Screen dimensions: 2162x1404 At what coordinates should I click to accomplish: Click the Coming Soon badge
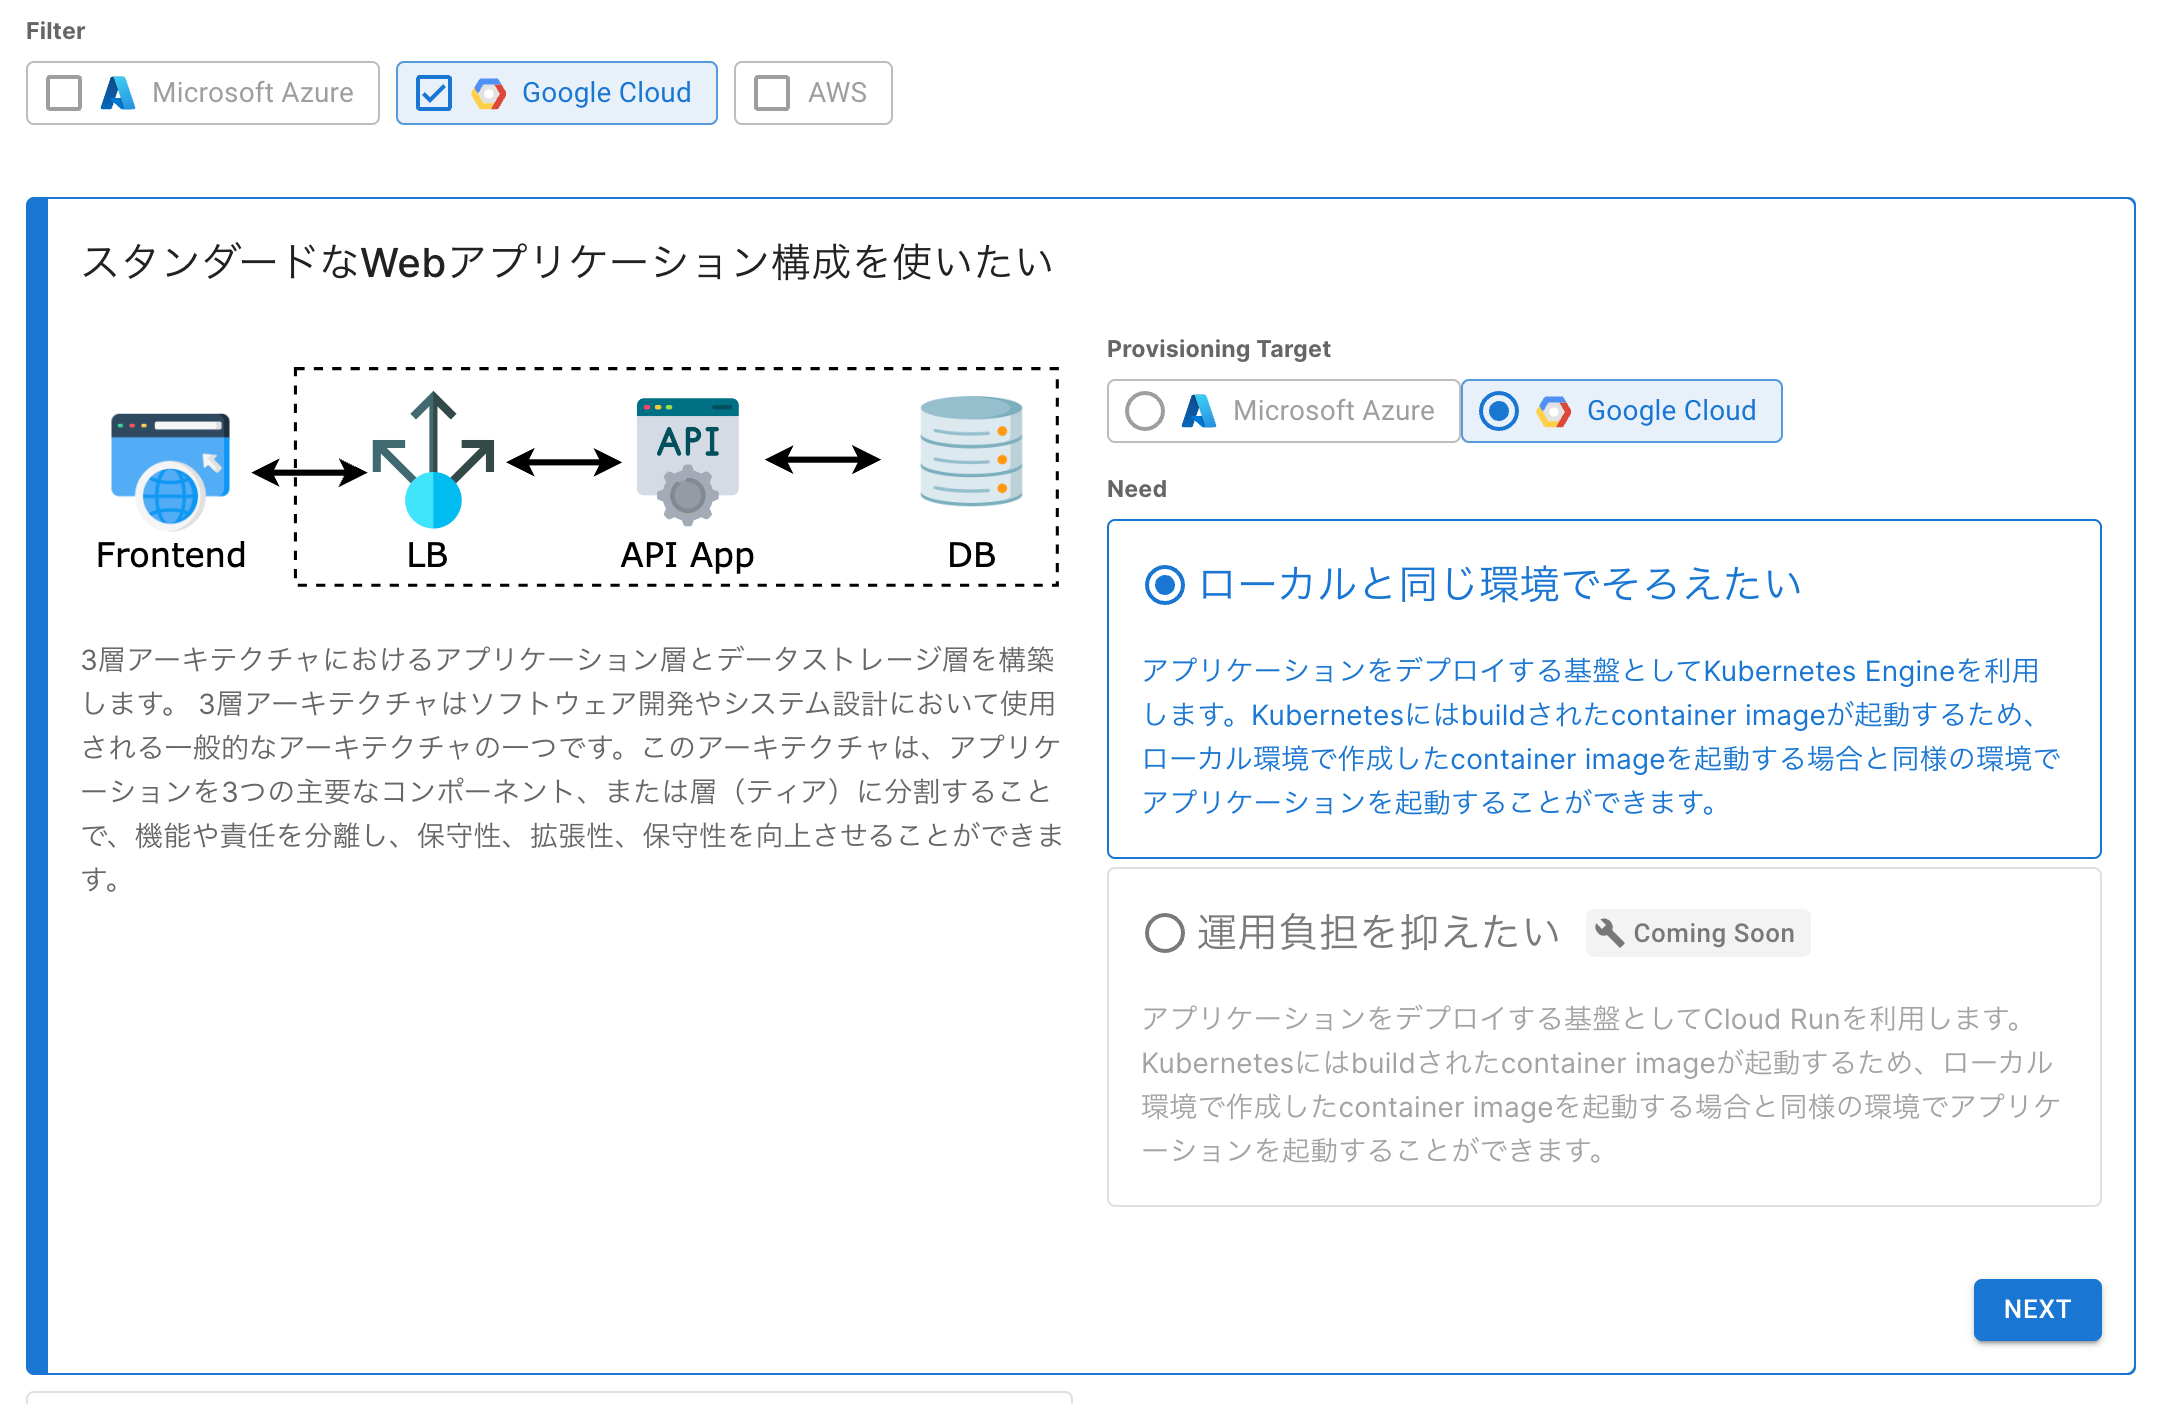tap(1698, 933)
